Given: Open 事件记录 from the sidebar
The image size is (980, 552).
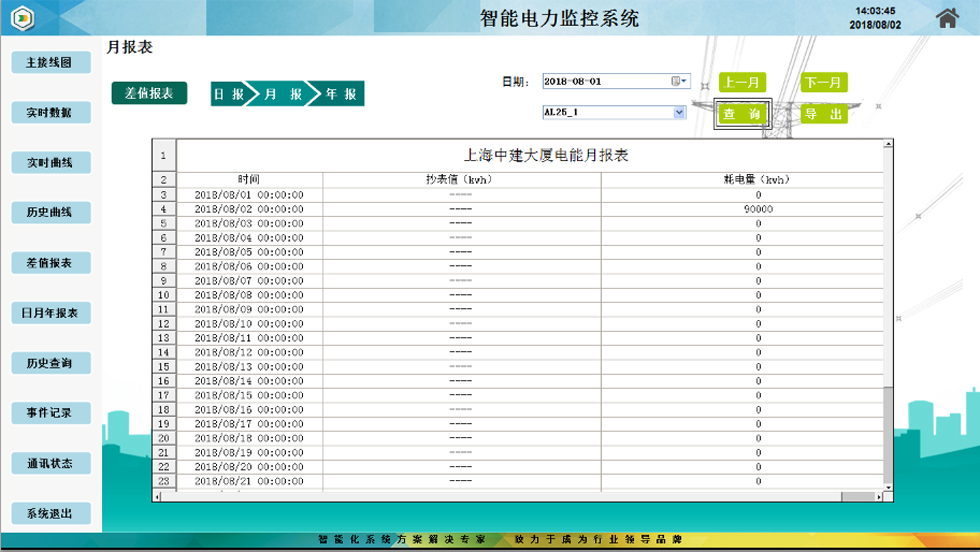Looking at the screenshot, I should (x=49, y=413).
